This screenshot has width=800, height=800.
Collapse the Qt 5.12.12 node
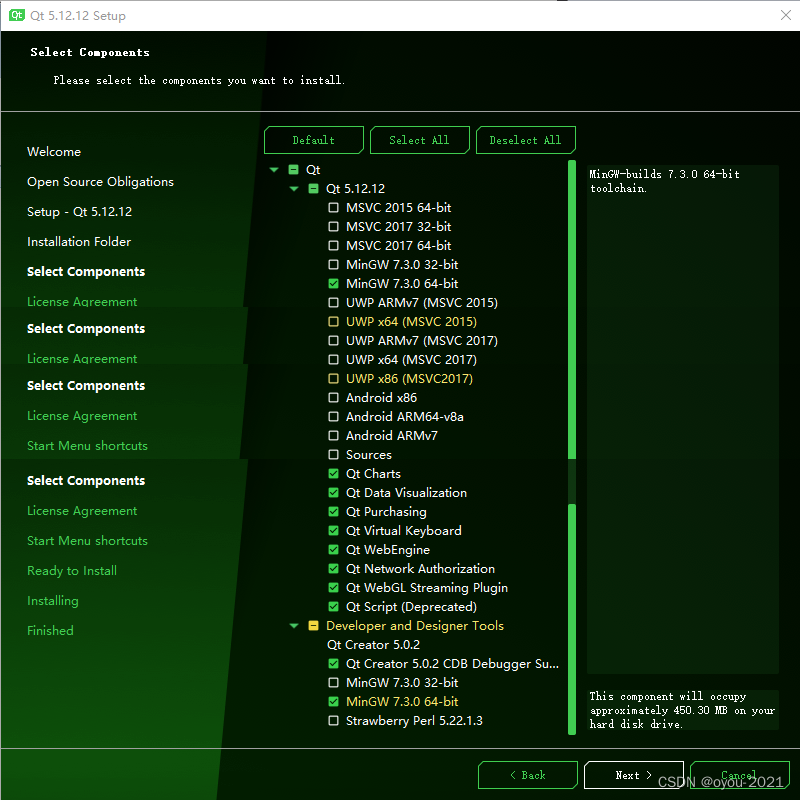tap(294, 188)
